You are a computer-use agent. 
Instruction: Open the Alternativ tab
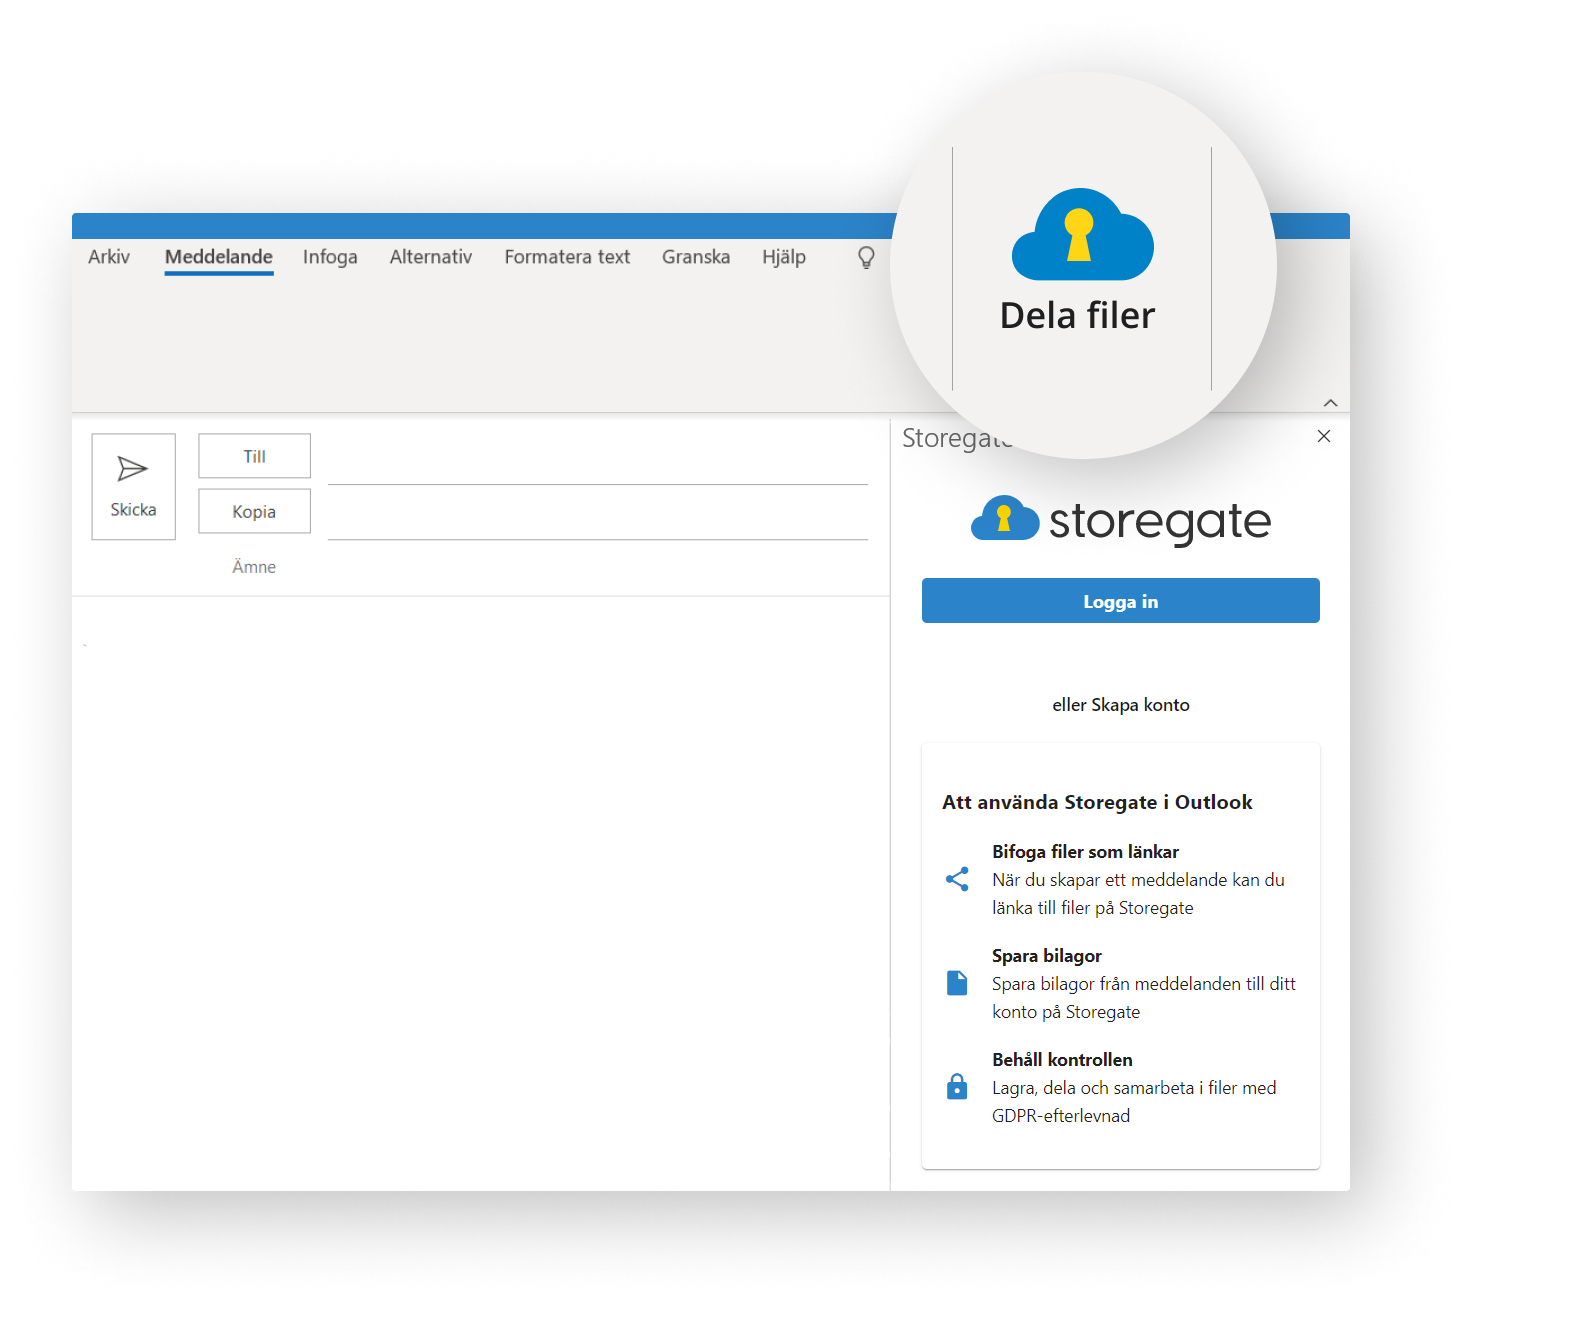point(431,257)
